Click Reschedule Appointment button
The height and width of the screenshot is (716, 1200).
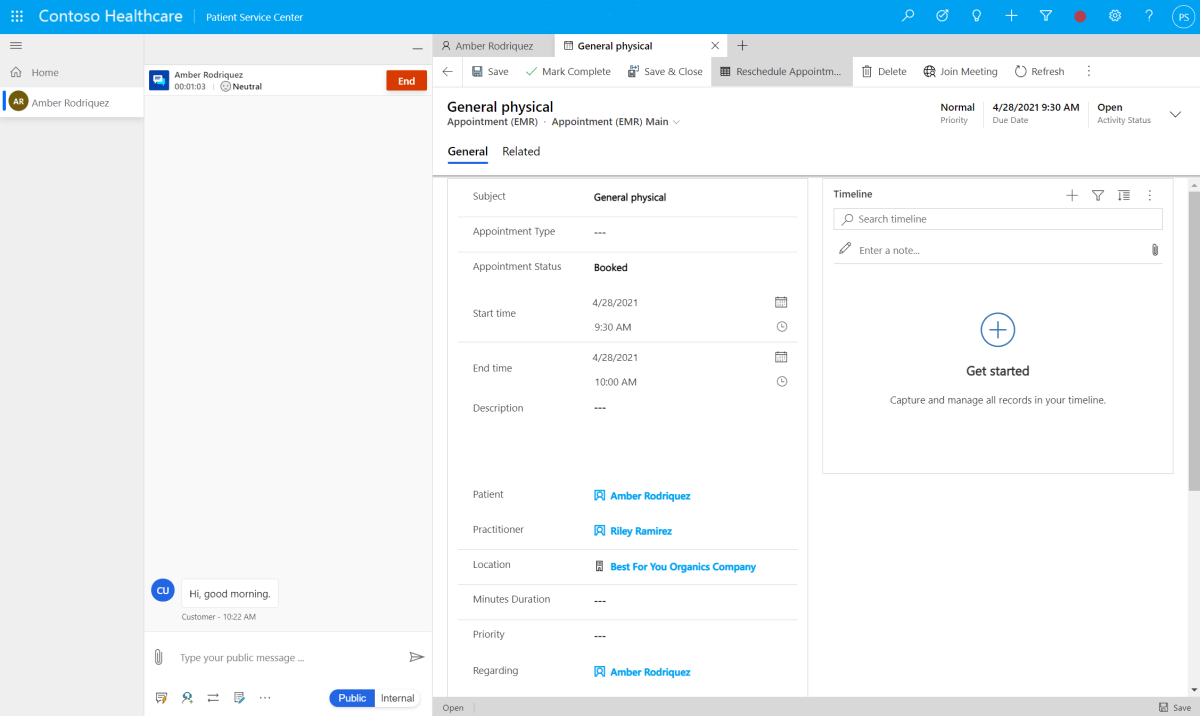click(782, 72)
